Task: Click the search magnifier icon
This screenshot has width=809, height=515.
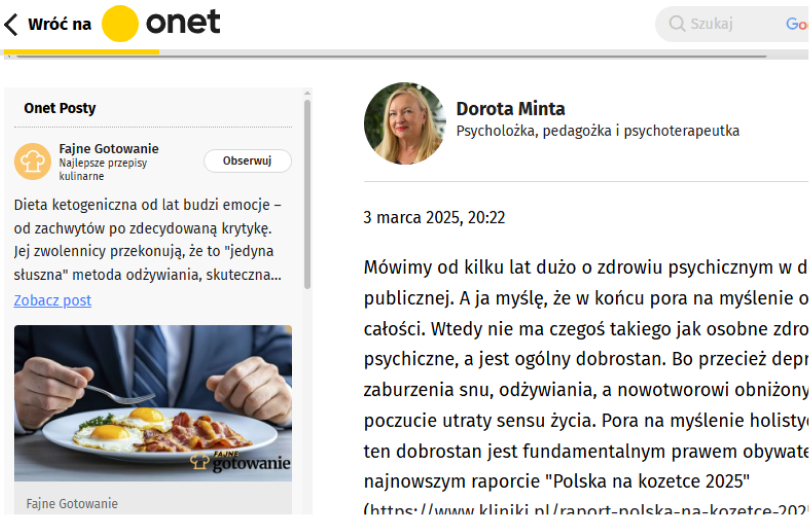Action: tap(677, 23)
